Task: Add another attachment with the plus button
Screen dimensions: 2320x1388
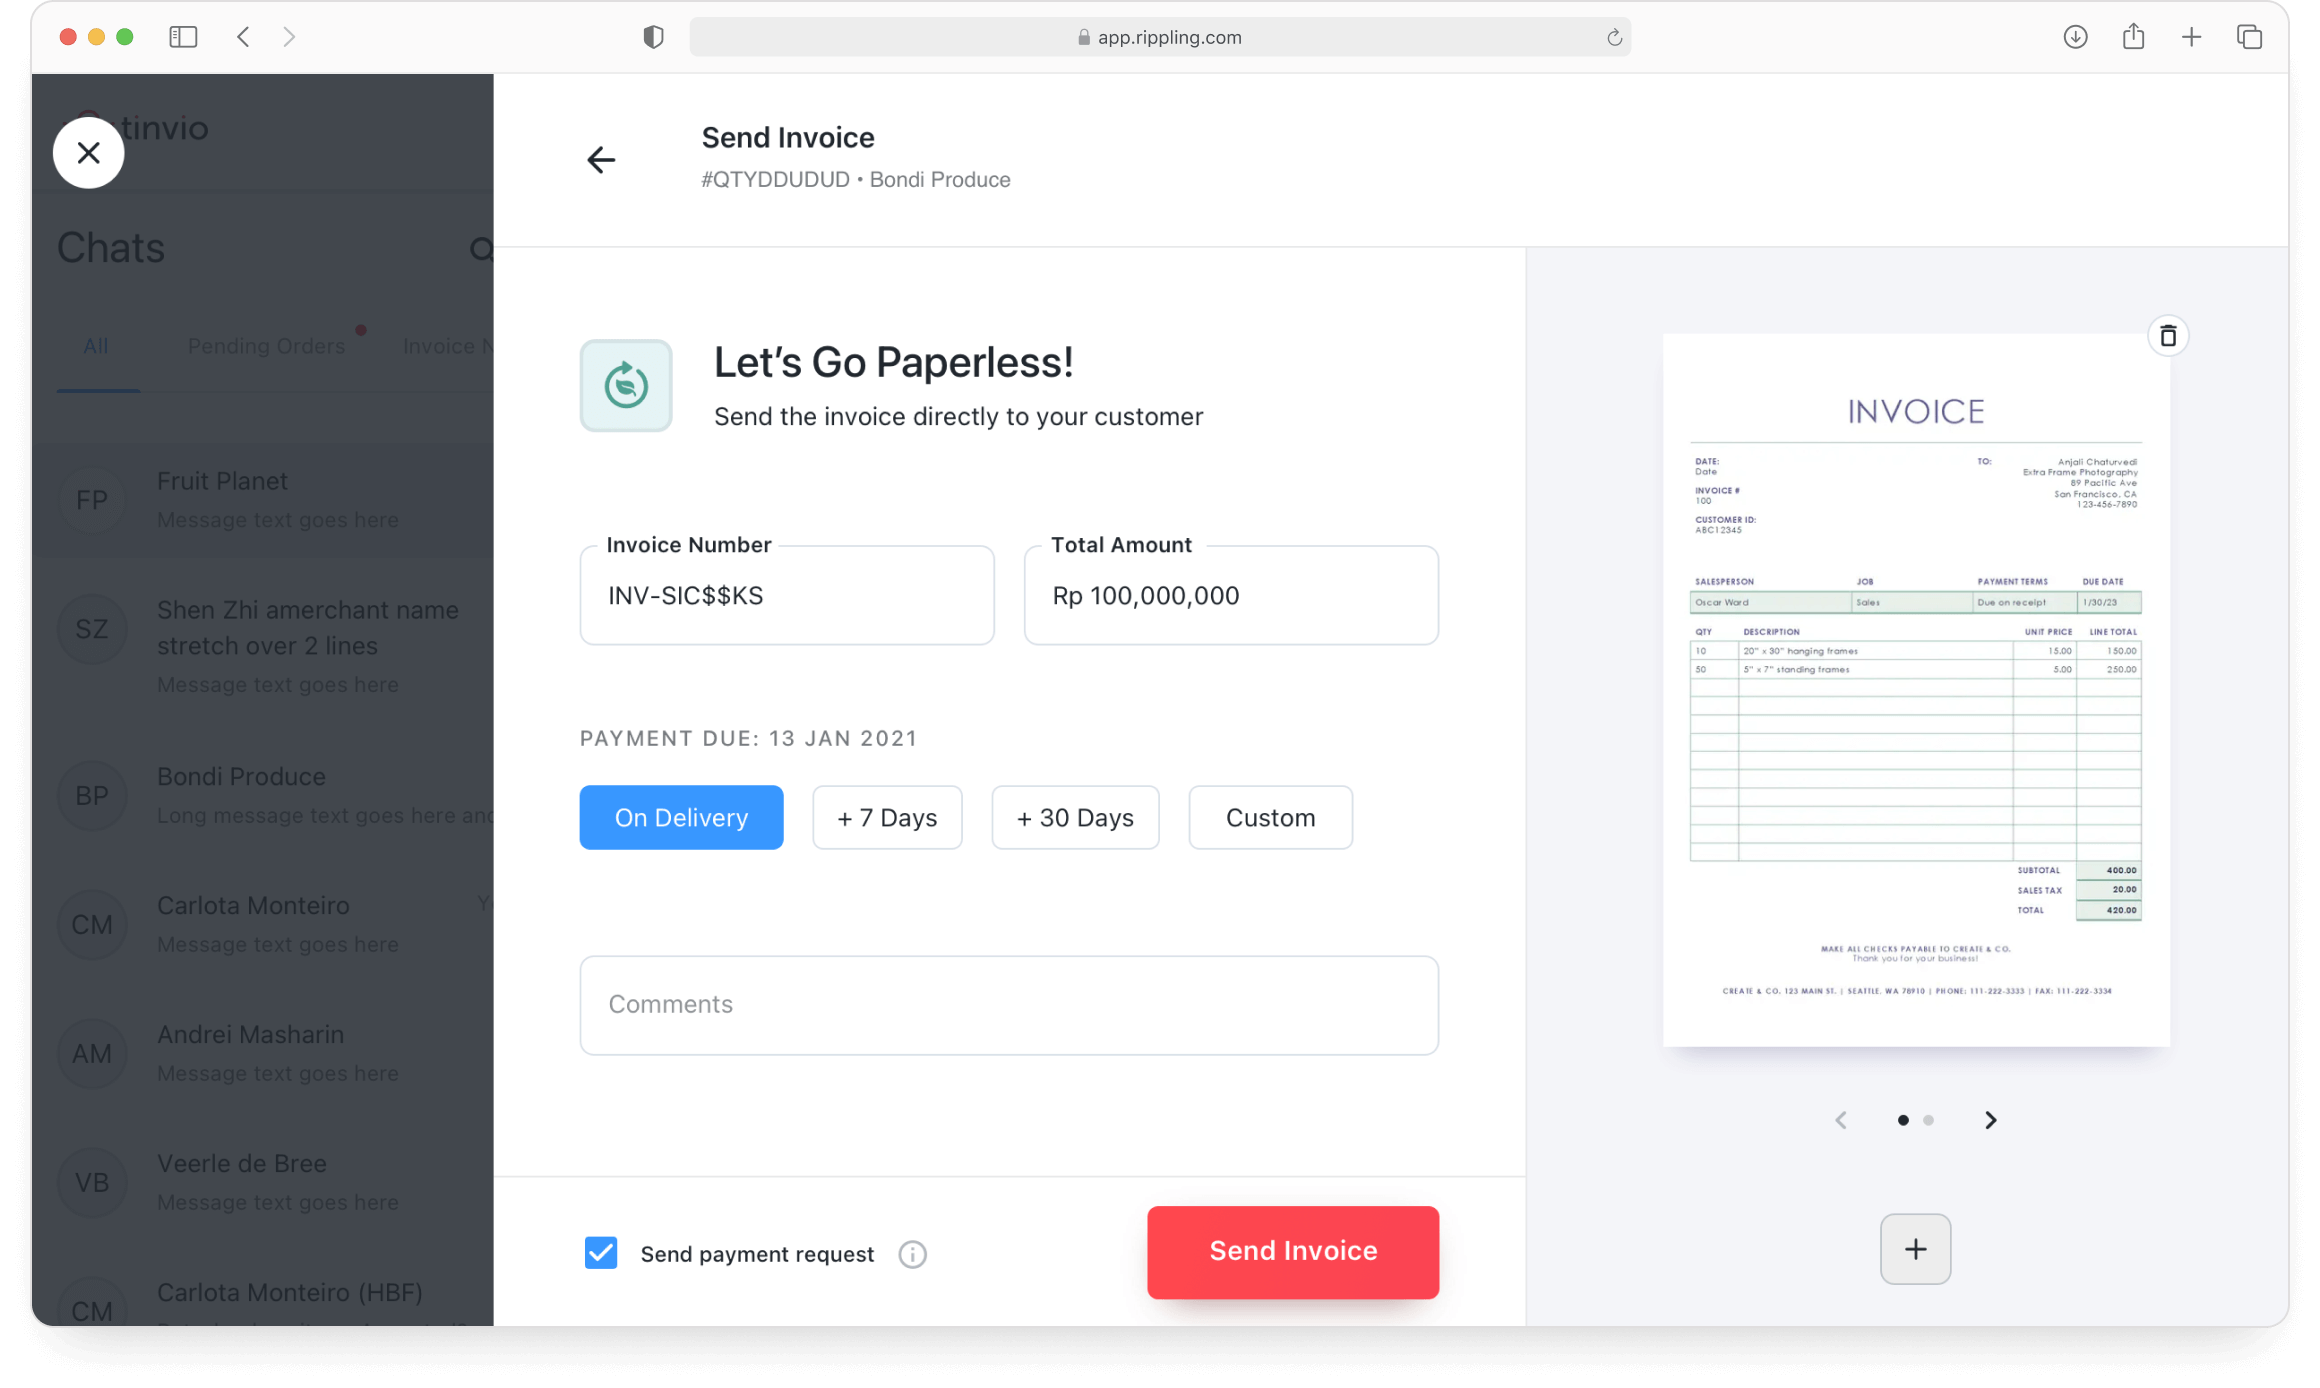Action: pos(1915,1249)
